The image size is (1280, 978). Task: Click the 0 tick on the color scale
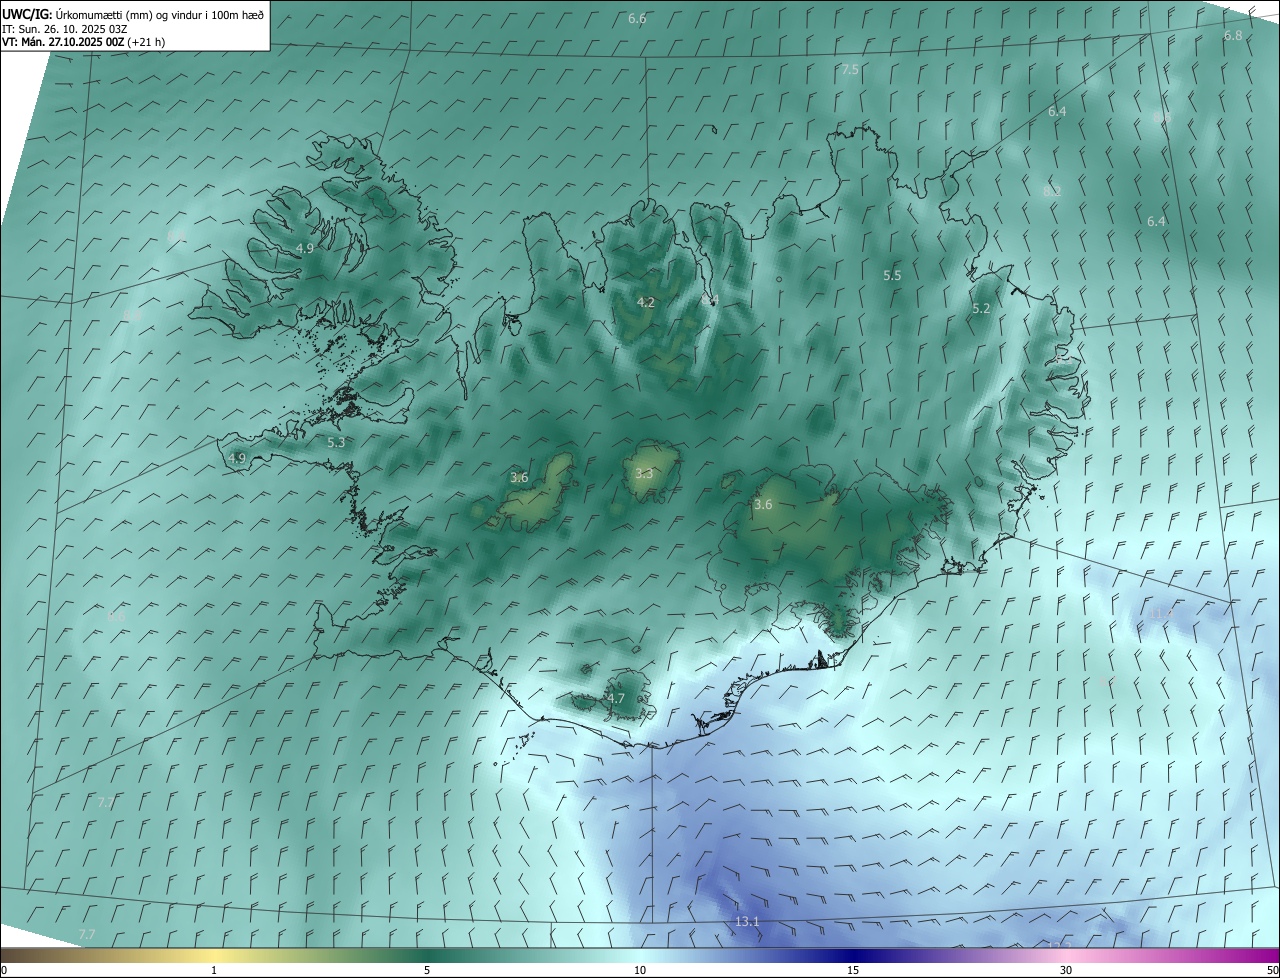coord(4,970)
